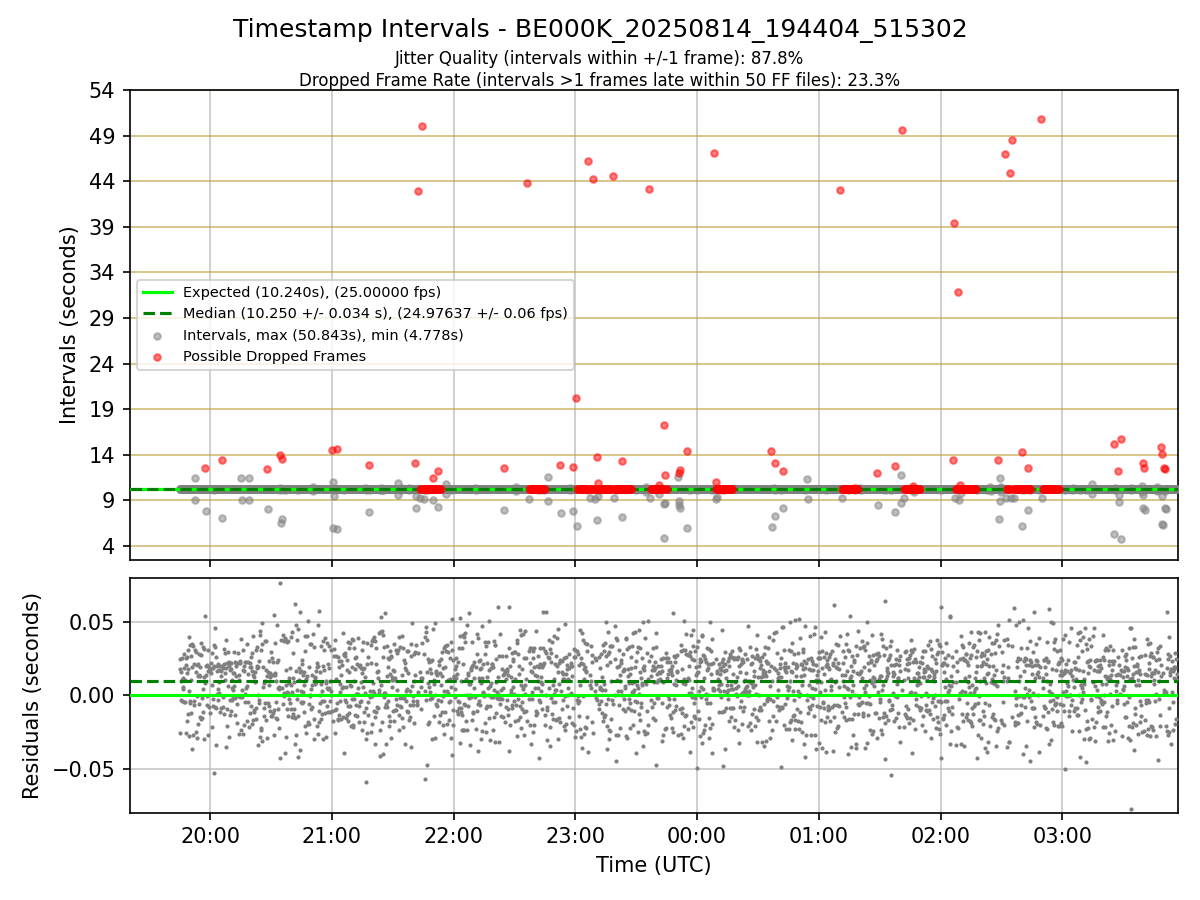Click the grey dot legend marker

[158, 335]
